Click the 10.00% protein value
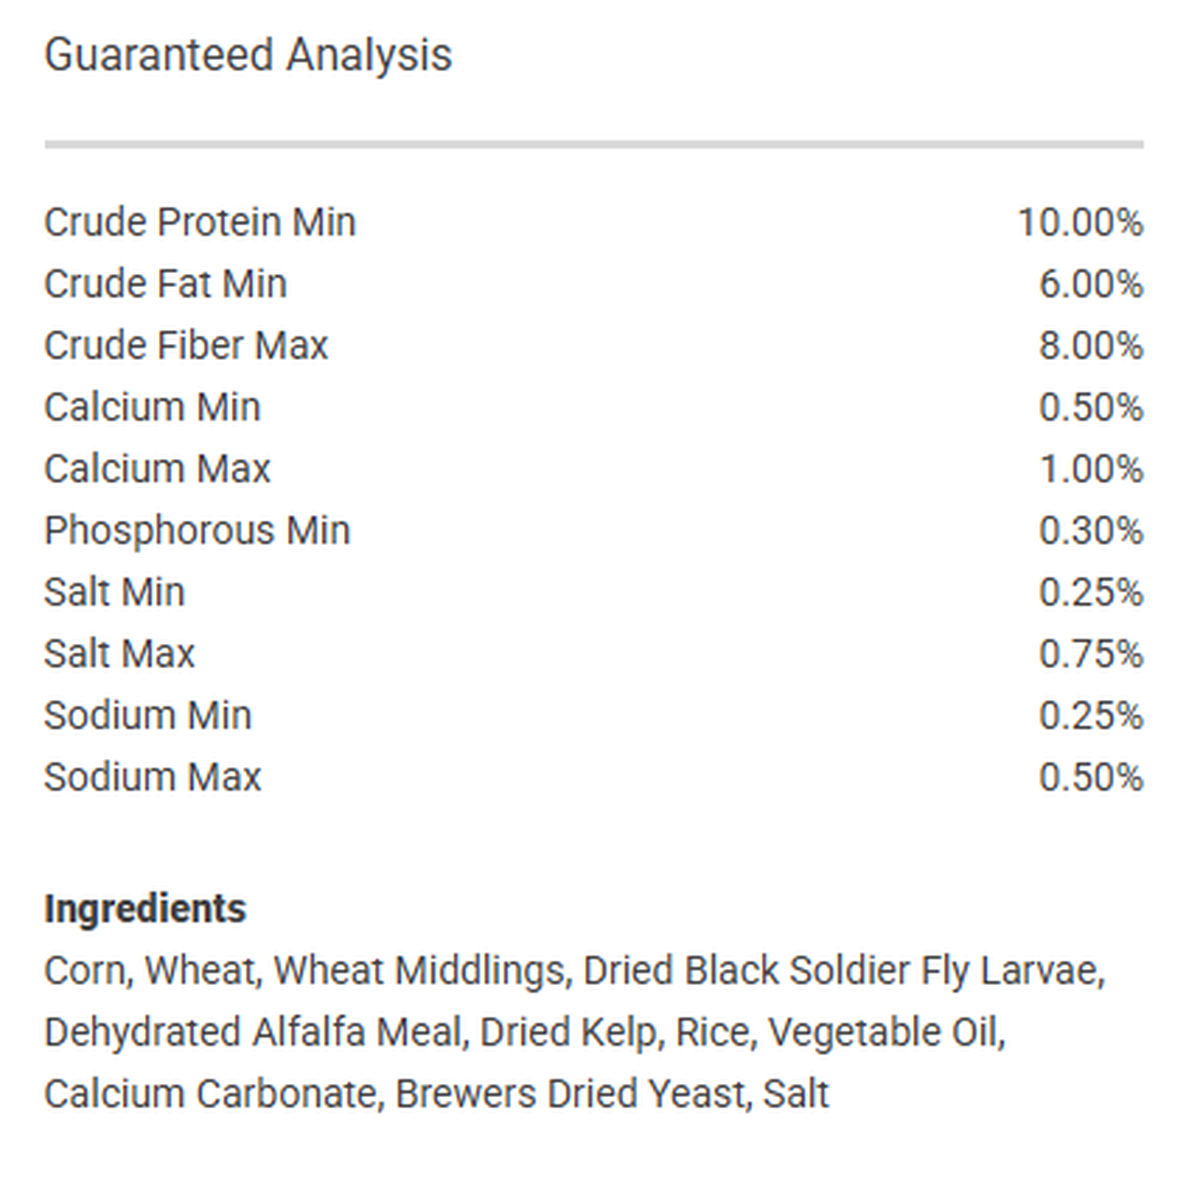The height and width of the screenshot is (1200, 1200). point(1080,222)
